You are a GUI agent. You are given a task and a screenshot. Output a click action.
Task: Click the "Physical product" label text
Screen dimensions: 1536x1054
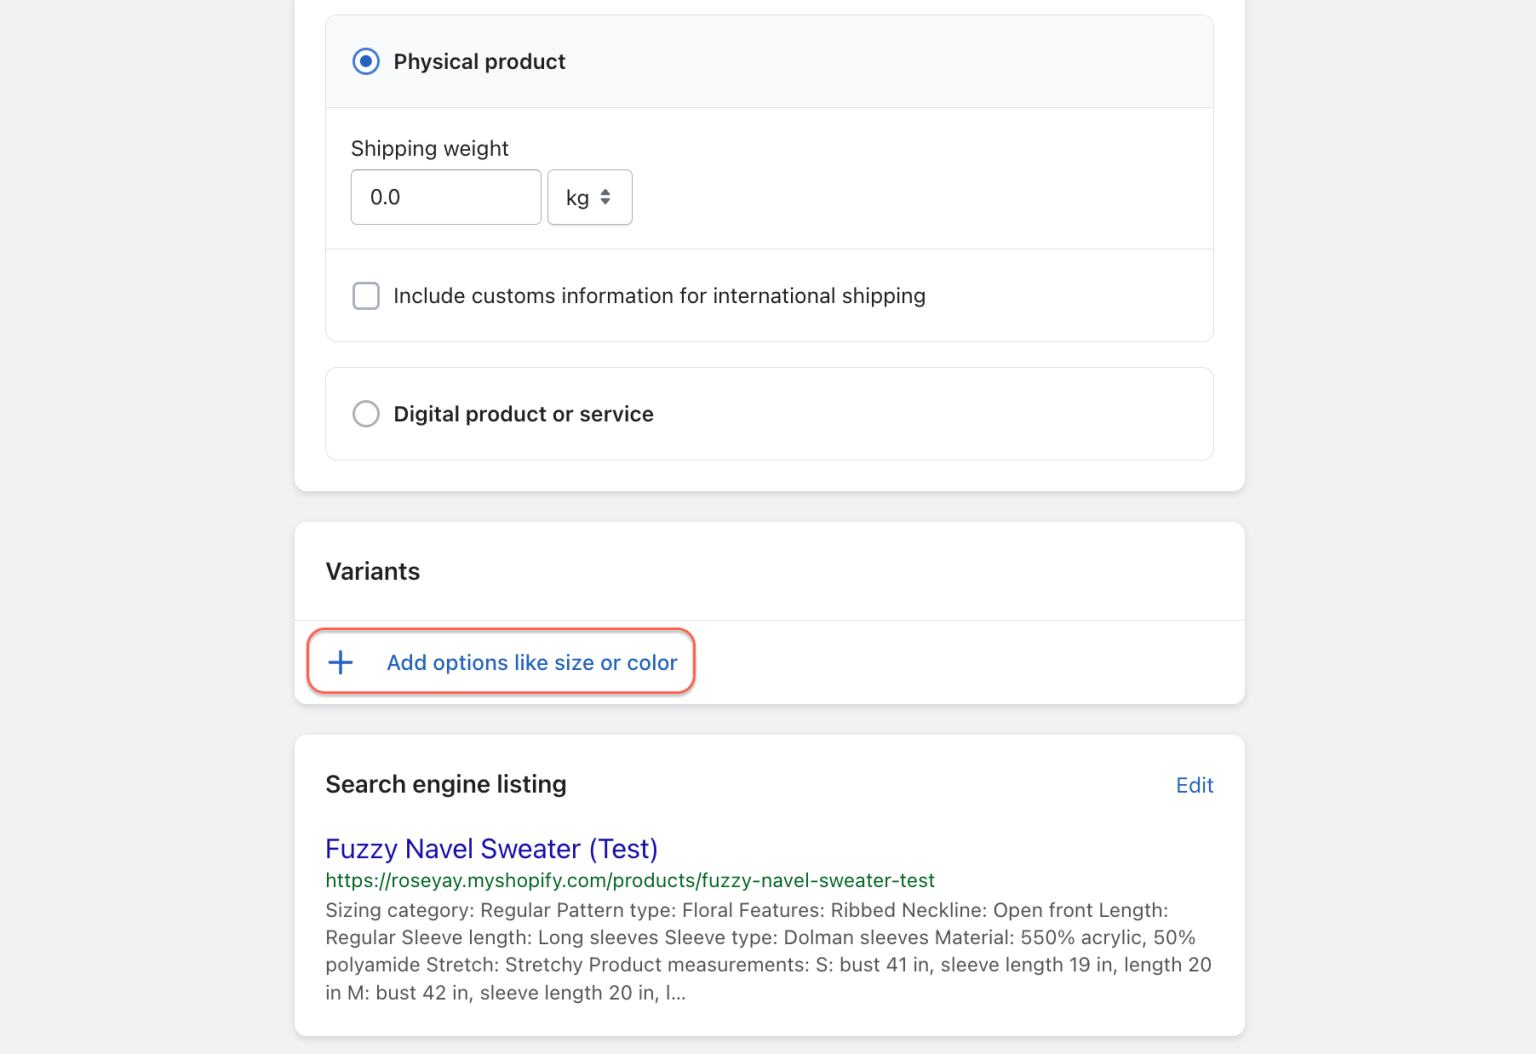click(x=479, y=62)
